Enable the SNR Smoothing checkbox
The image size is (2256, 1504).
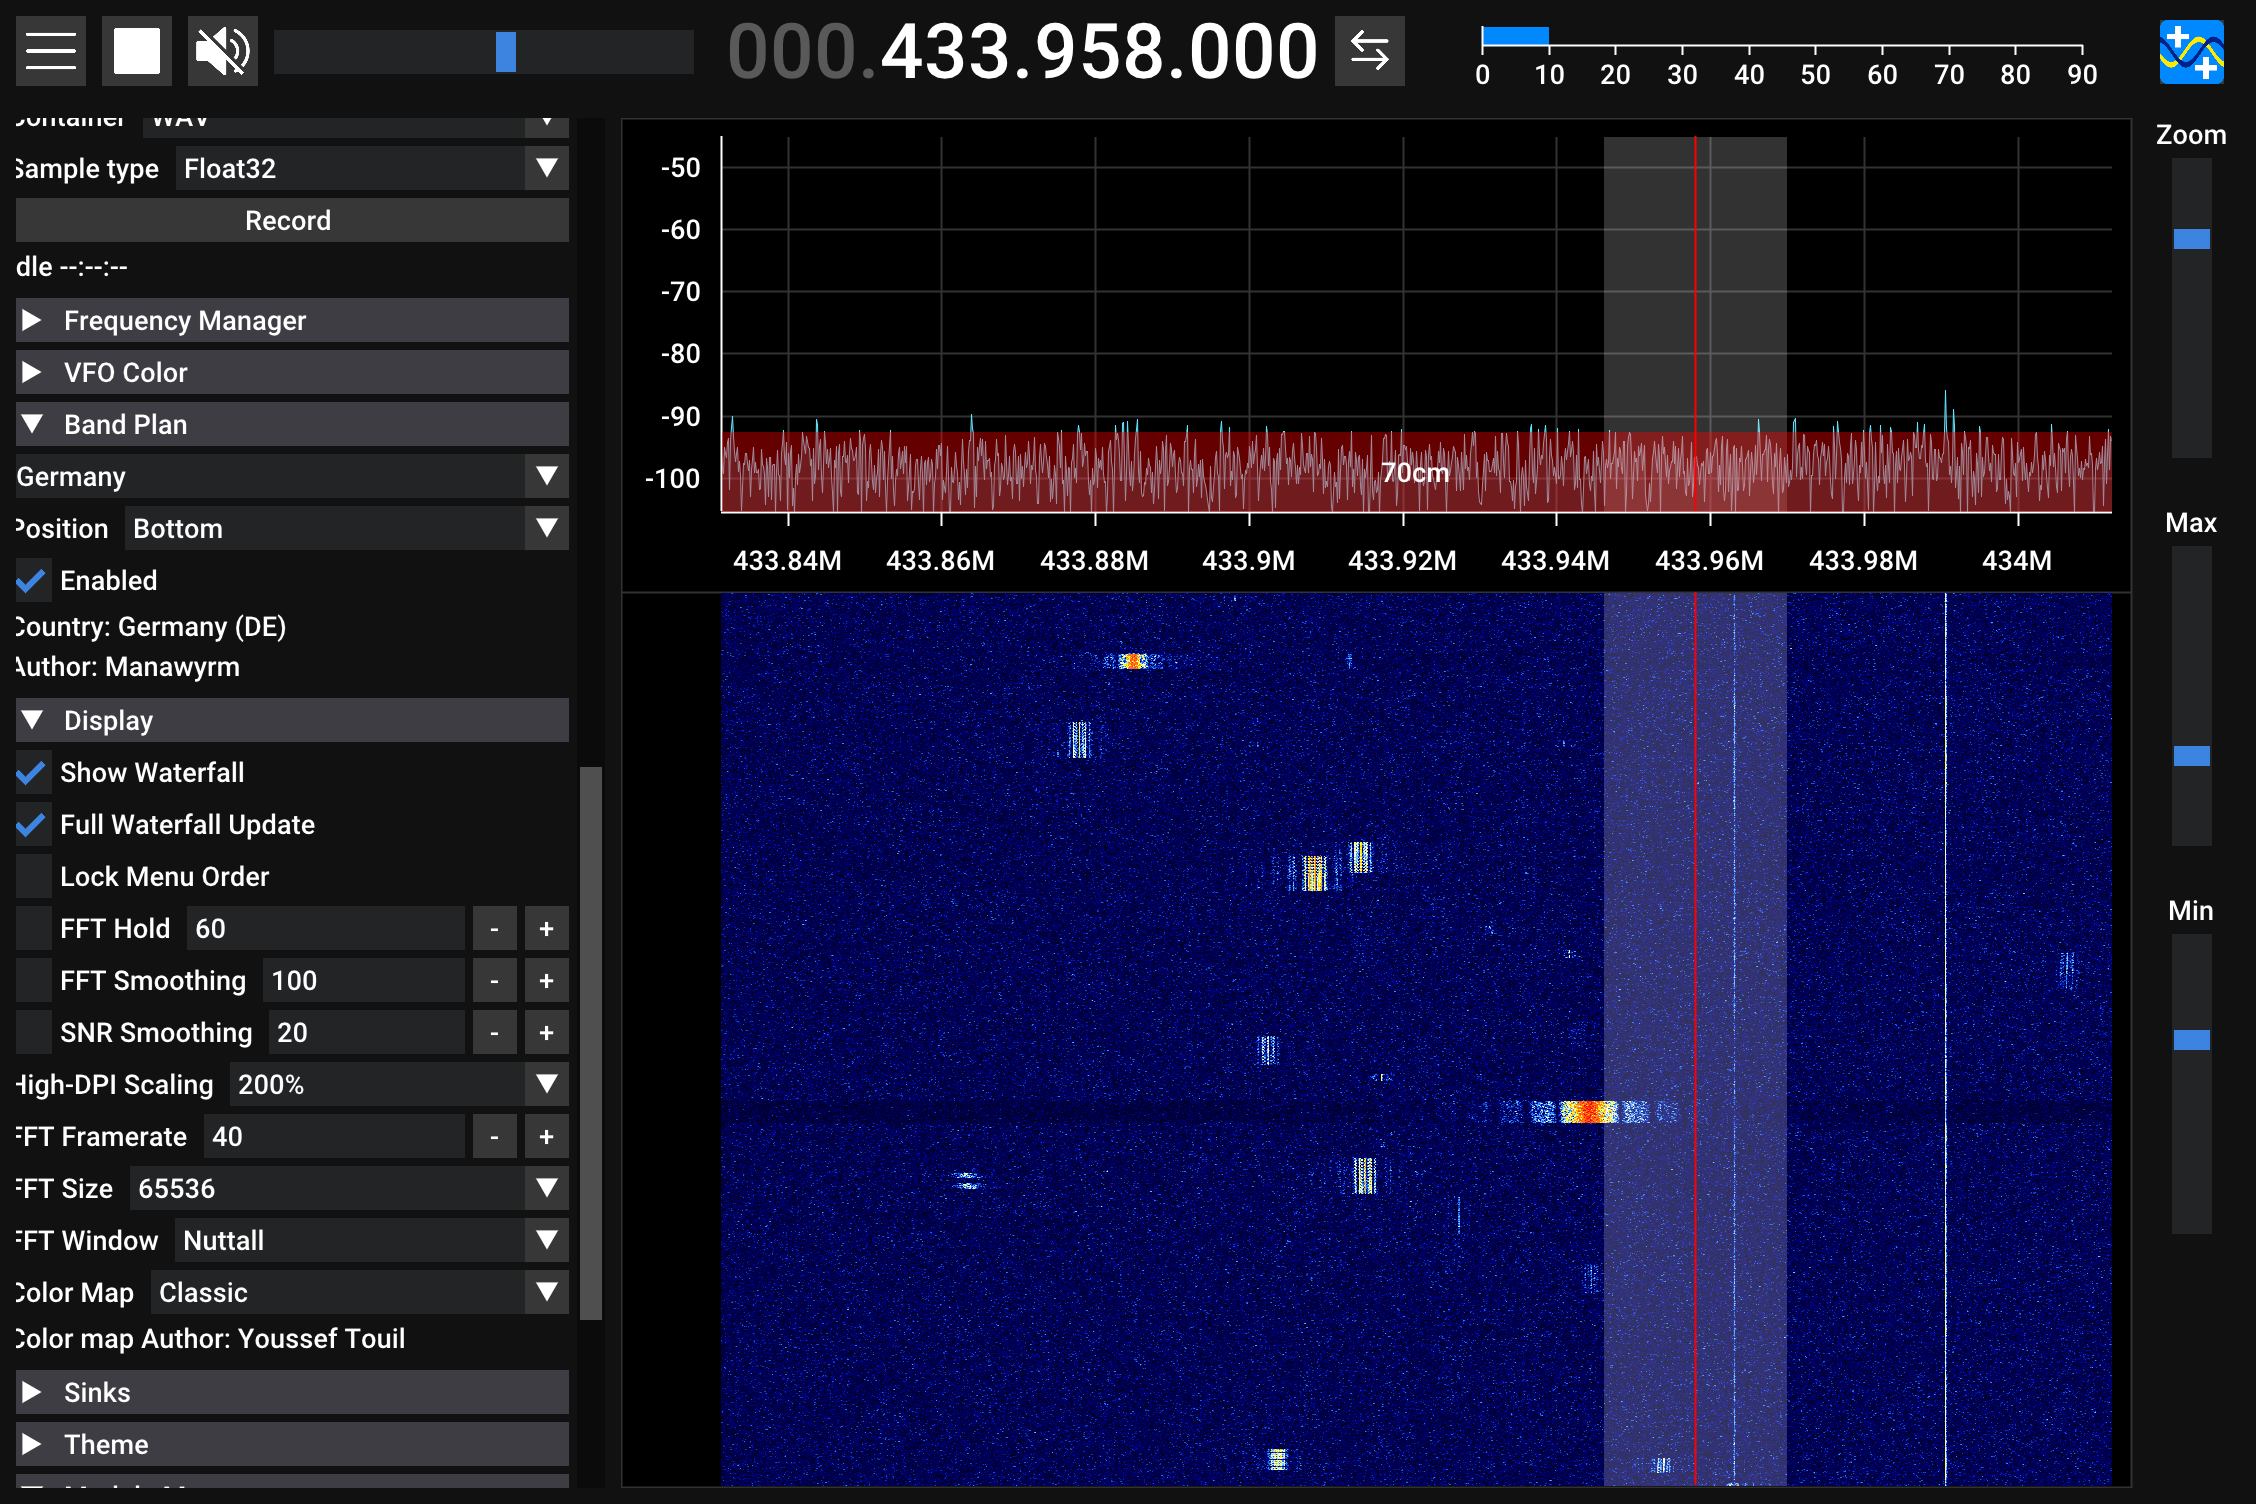coord(33,1032)
